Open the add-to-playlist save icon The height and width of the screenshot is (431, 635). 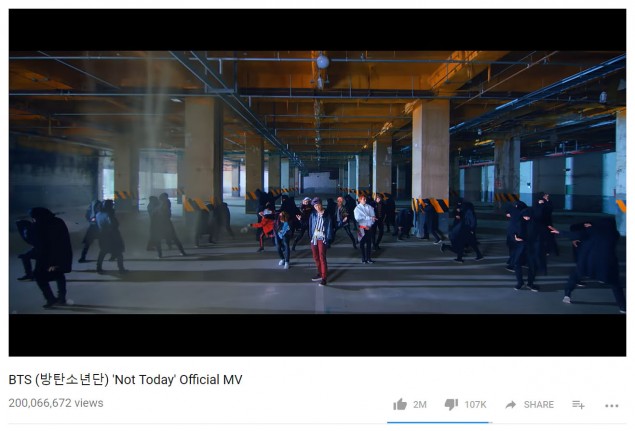pos(578,404)
